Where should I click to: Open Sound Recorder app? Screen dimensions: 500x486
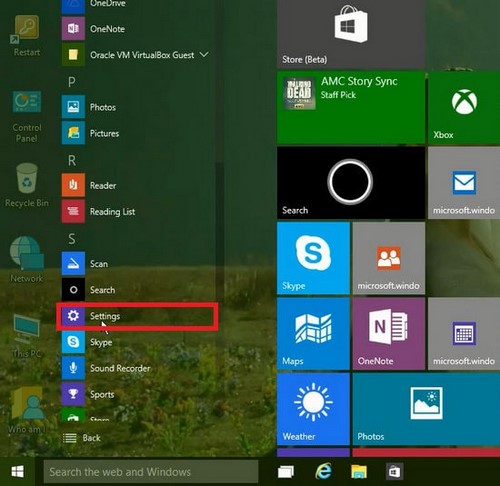coord(106,368)
